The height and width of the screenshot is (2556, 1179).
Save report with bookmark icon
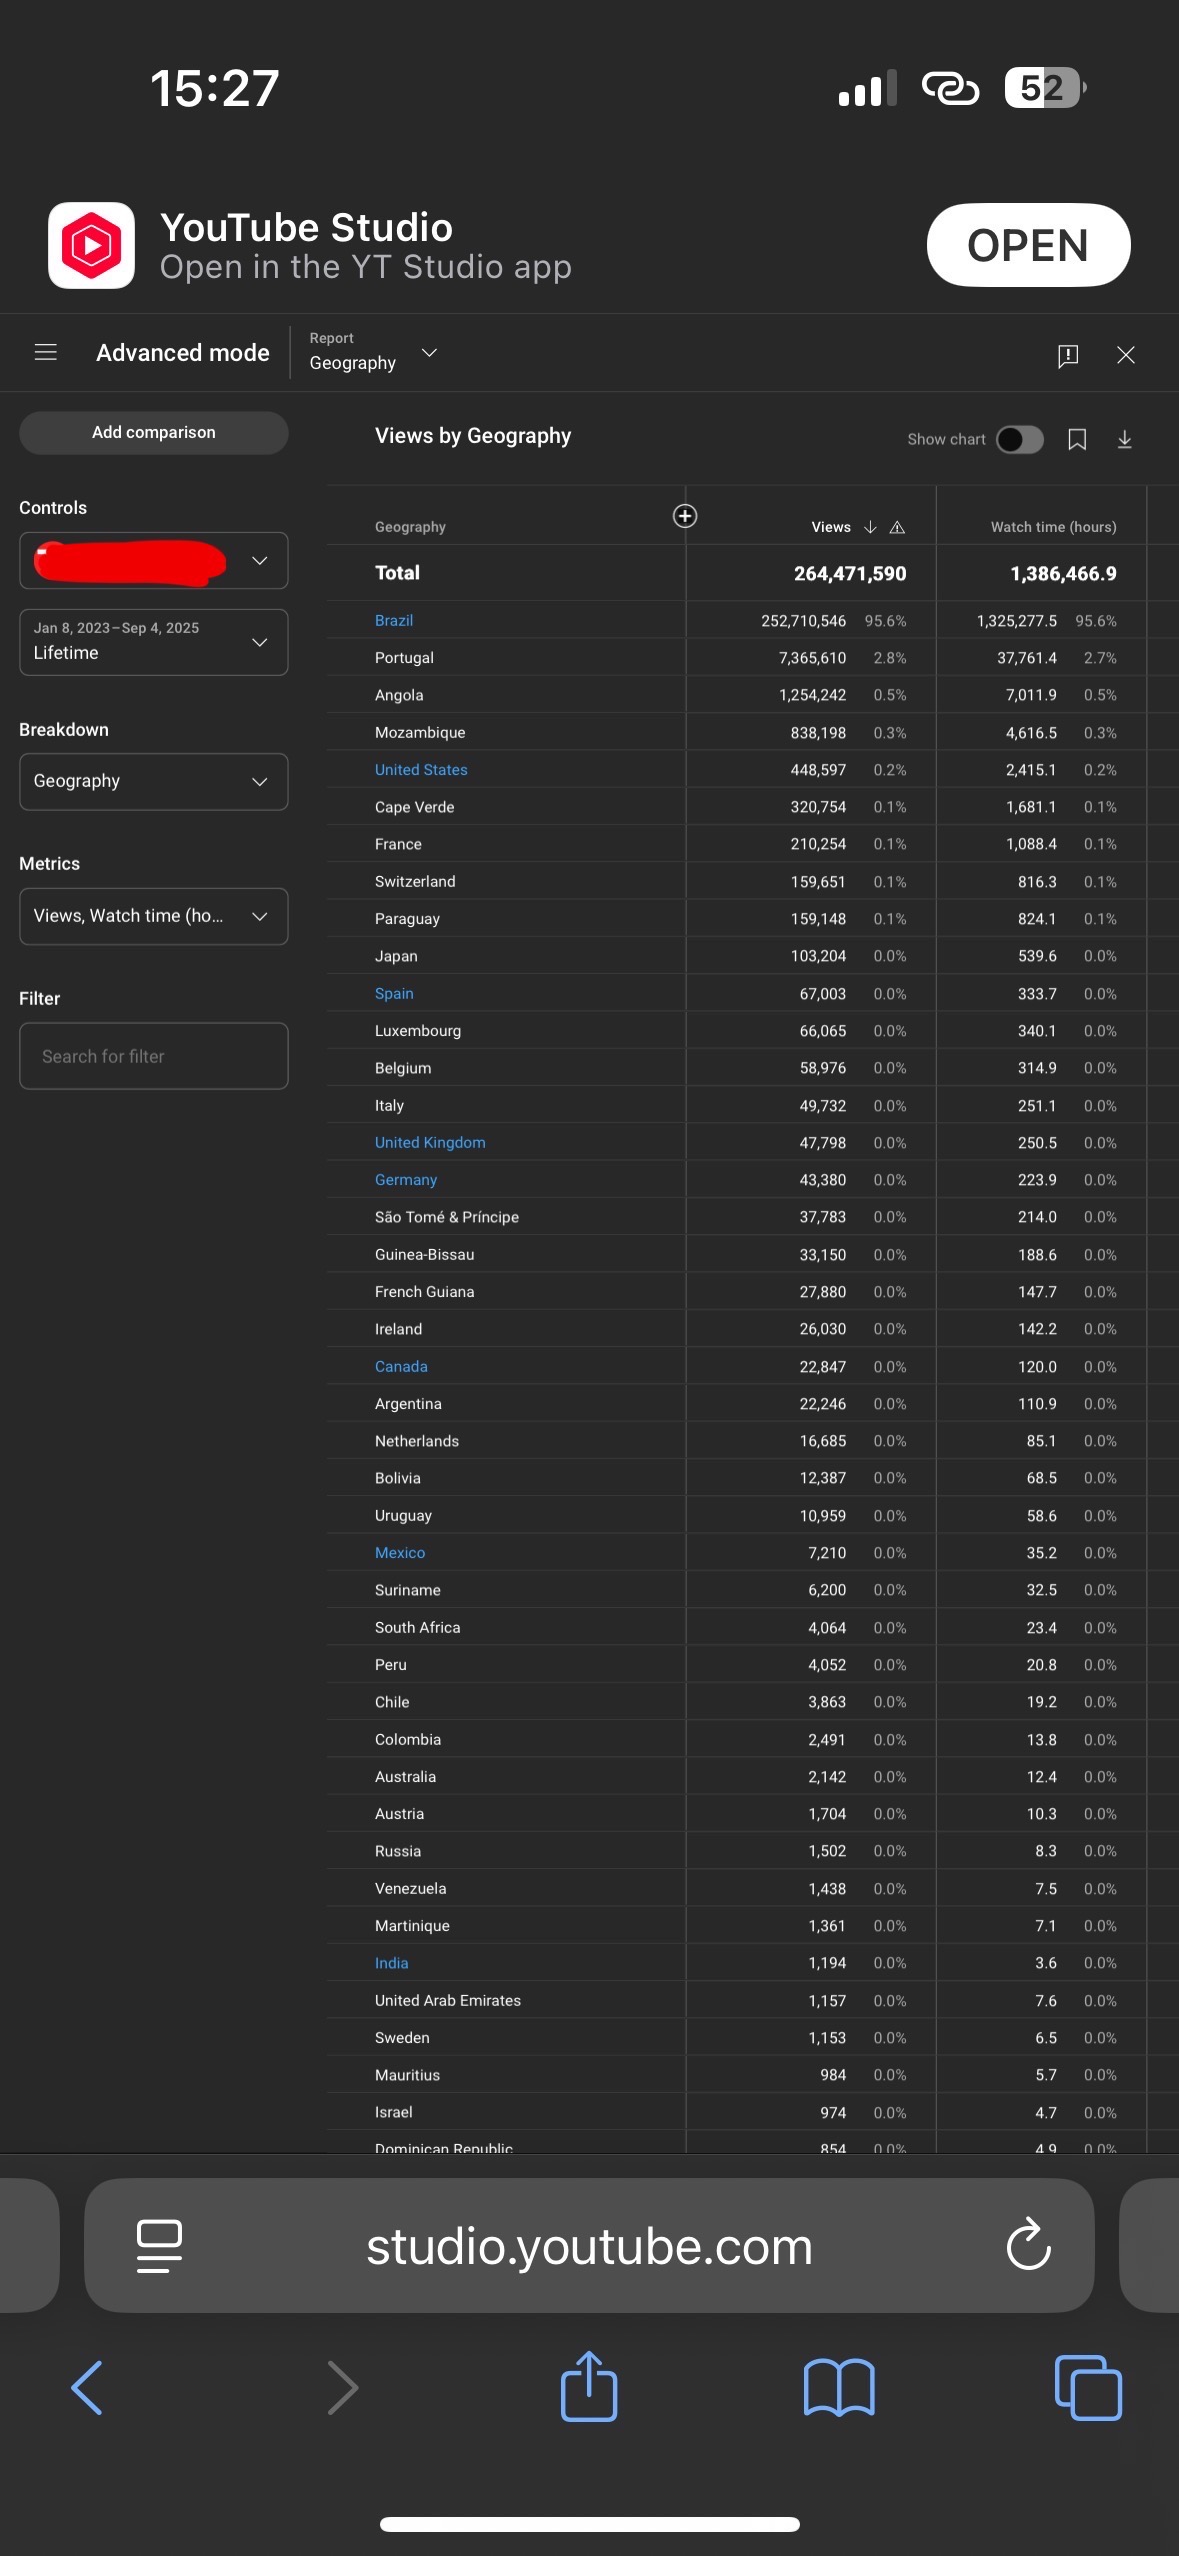(x=1077, y=440)
